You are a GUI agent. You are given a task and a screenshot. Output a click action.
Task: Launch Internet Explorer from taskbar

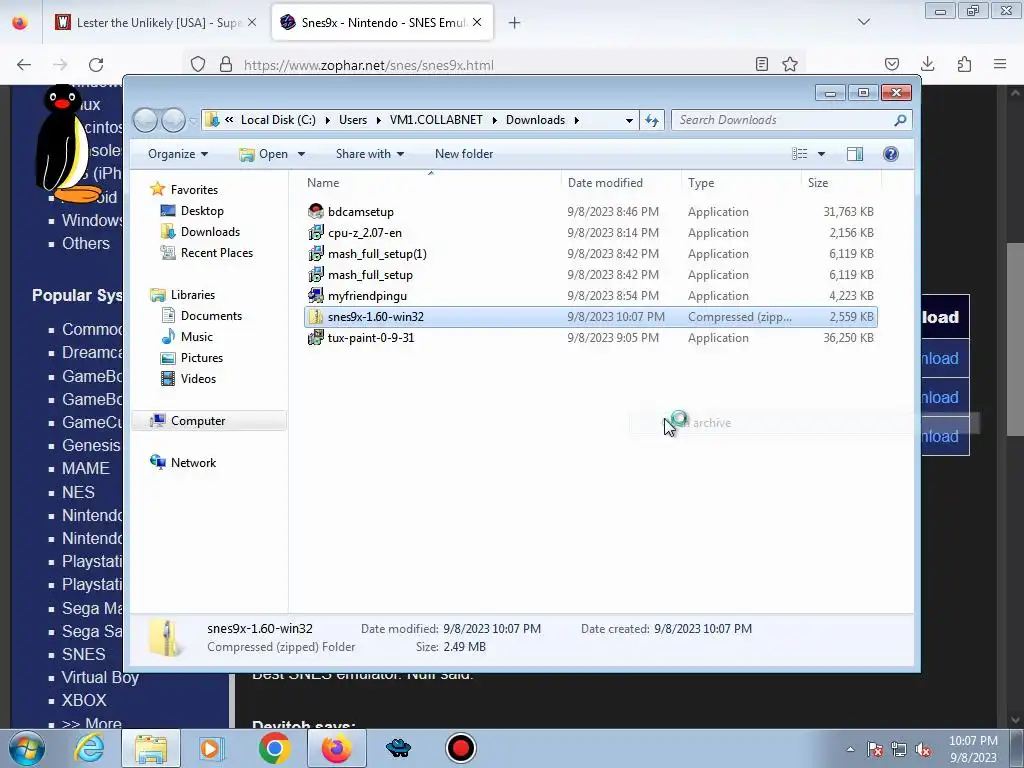click(x=89, y=748)
